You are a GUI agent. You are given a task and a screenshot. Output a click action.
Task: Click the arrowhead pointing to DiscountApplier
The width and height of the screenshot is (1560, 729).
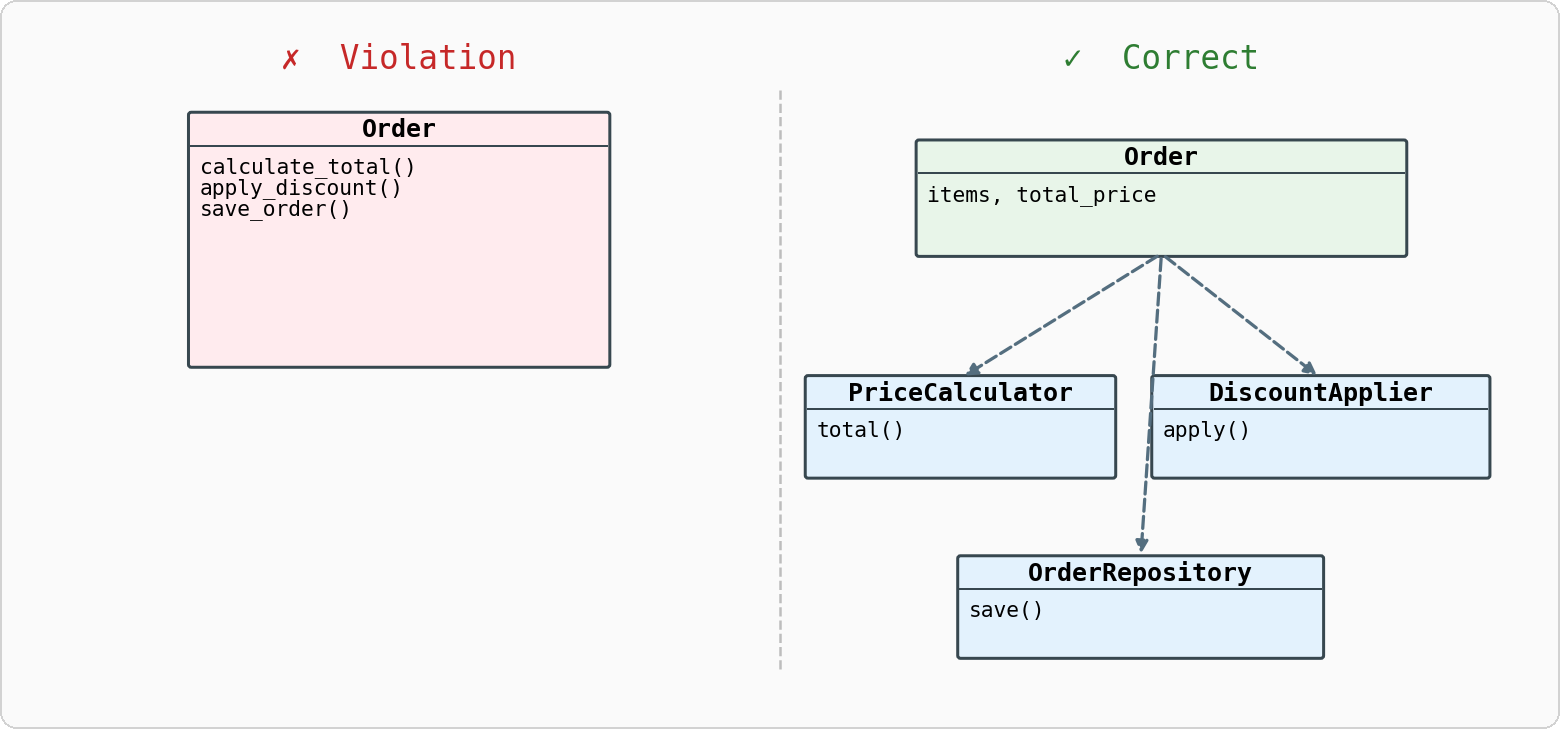click(x=1308, y=369)
